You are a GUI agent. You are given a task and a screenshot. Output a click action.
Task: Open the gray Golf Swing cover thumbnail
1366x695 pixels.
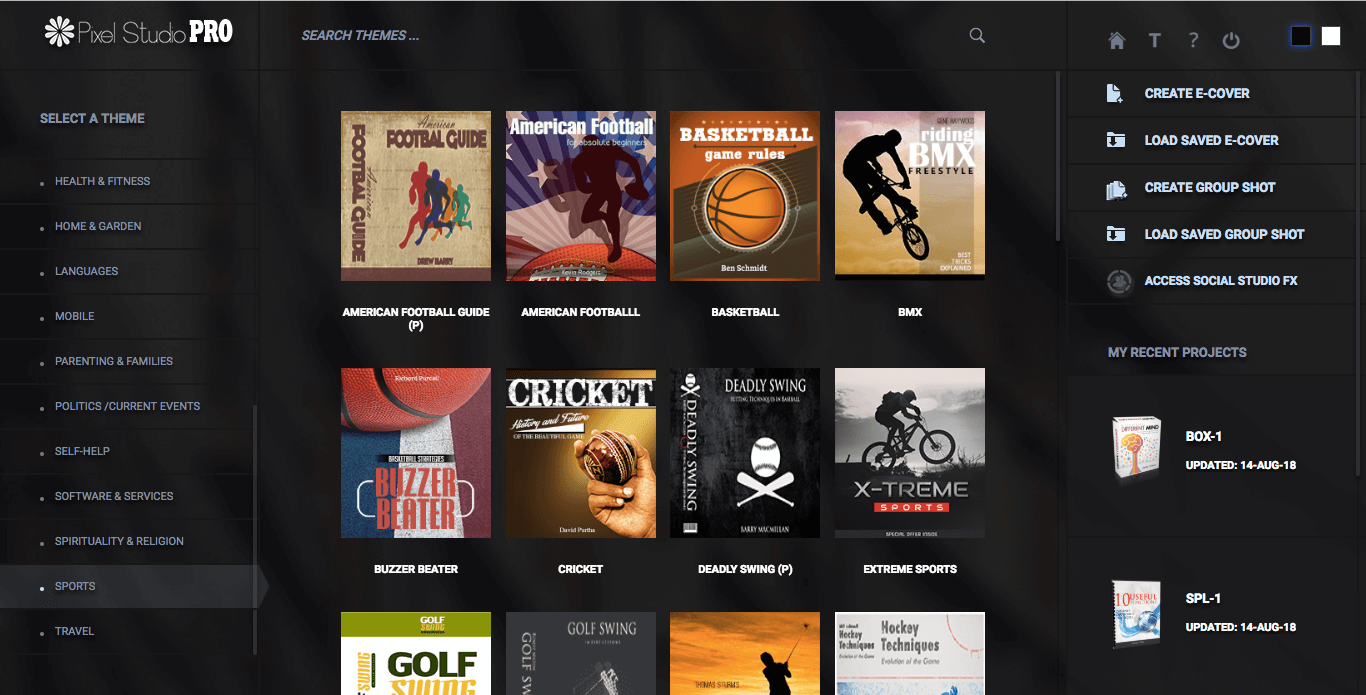581,653
